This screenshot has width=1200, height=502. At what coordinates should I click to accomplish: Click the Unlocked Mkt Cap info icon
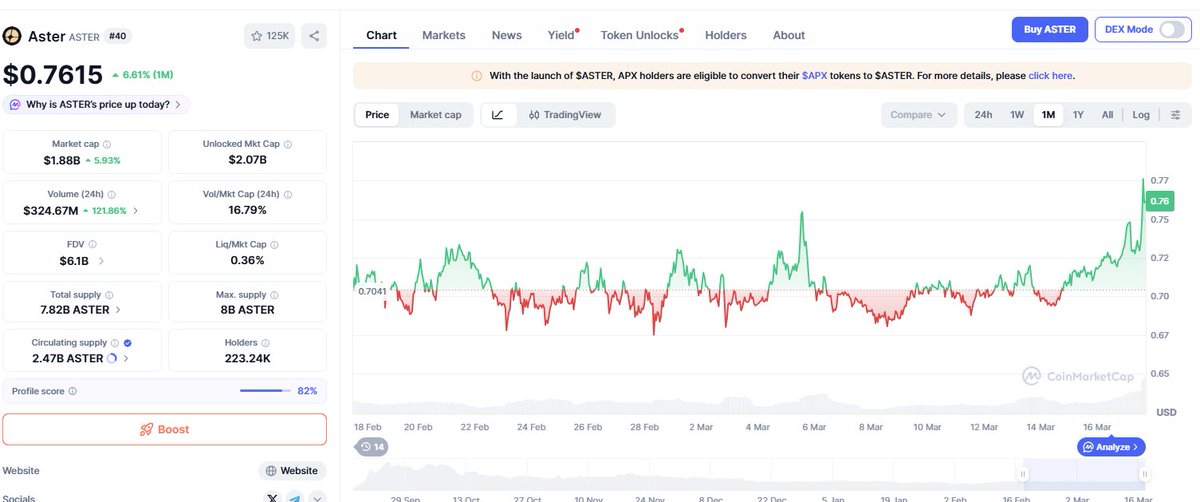pos(286,144)
